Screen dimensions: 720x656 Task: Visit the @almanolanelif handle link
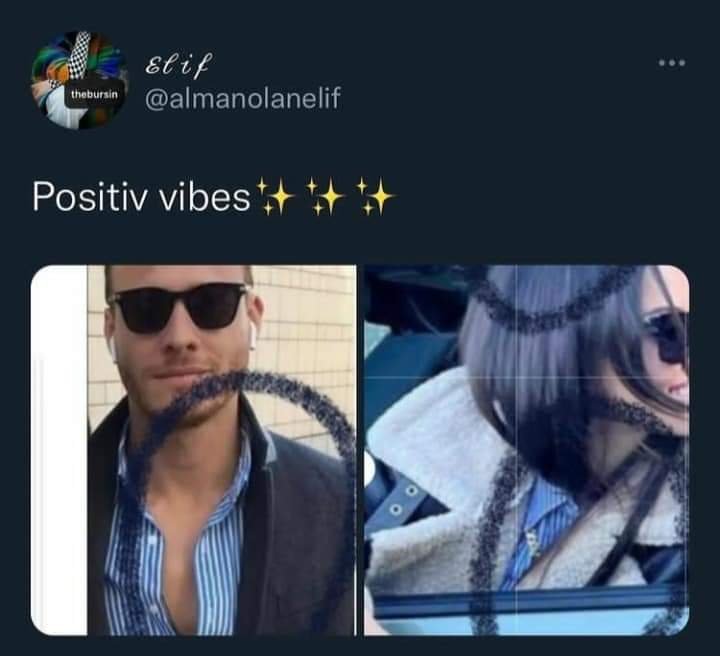[243, 98]
